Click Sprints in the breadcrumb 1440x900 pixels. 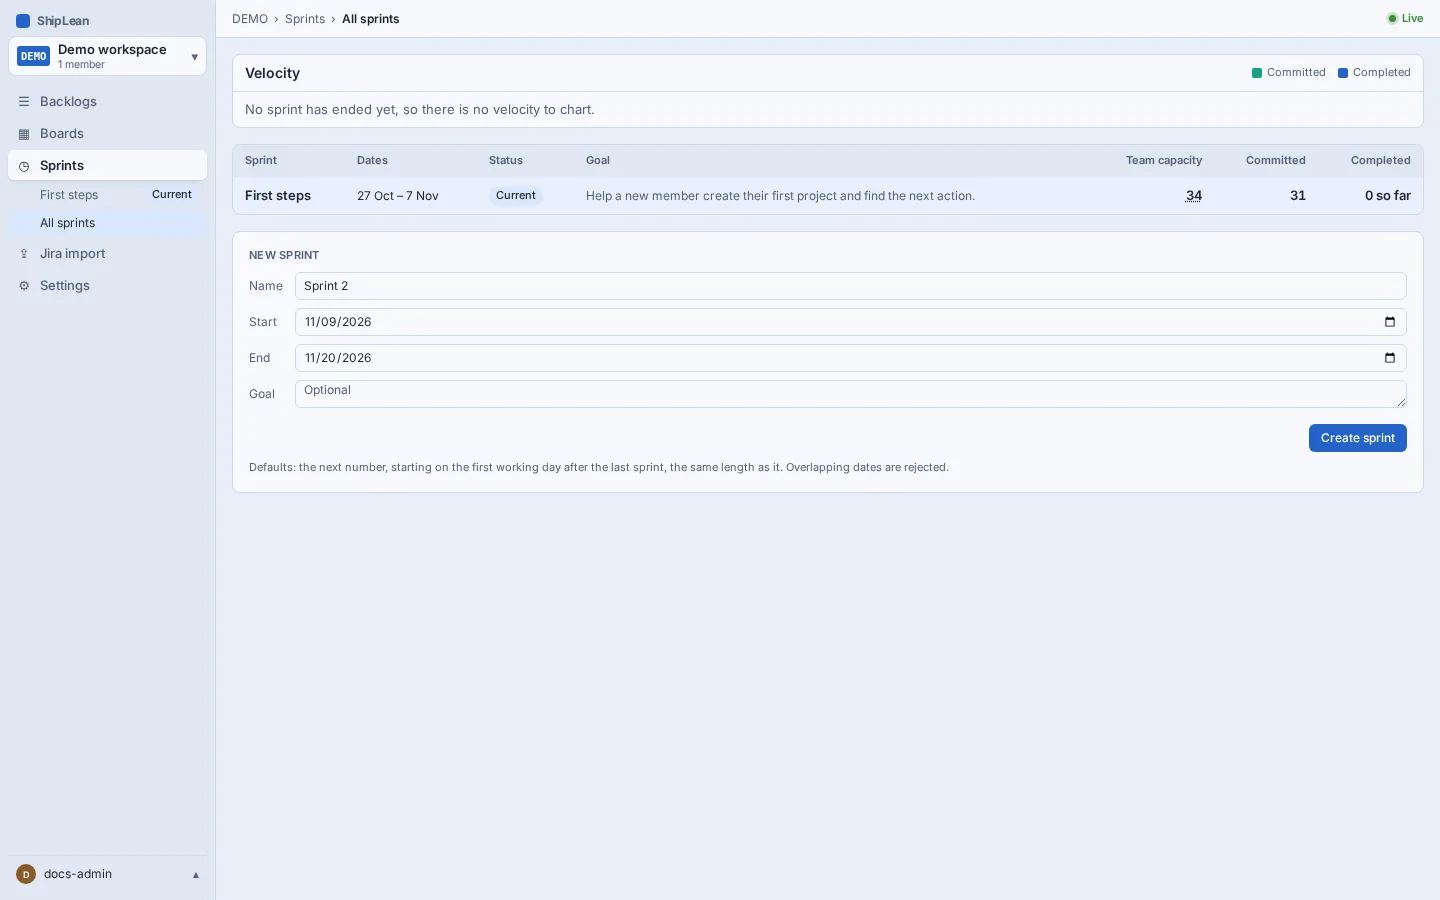(305, 19)
